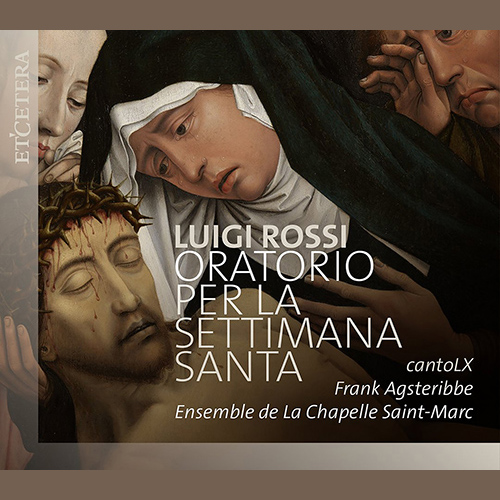Click the word SANTA
Image resolution: width=500 pixels, height=500 pixels.
[x=239, y=366]
